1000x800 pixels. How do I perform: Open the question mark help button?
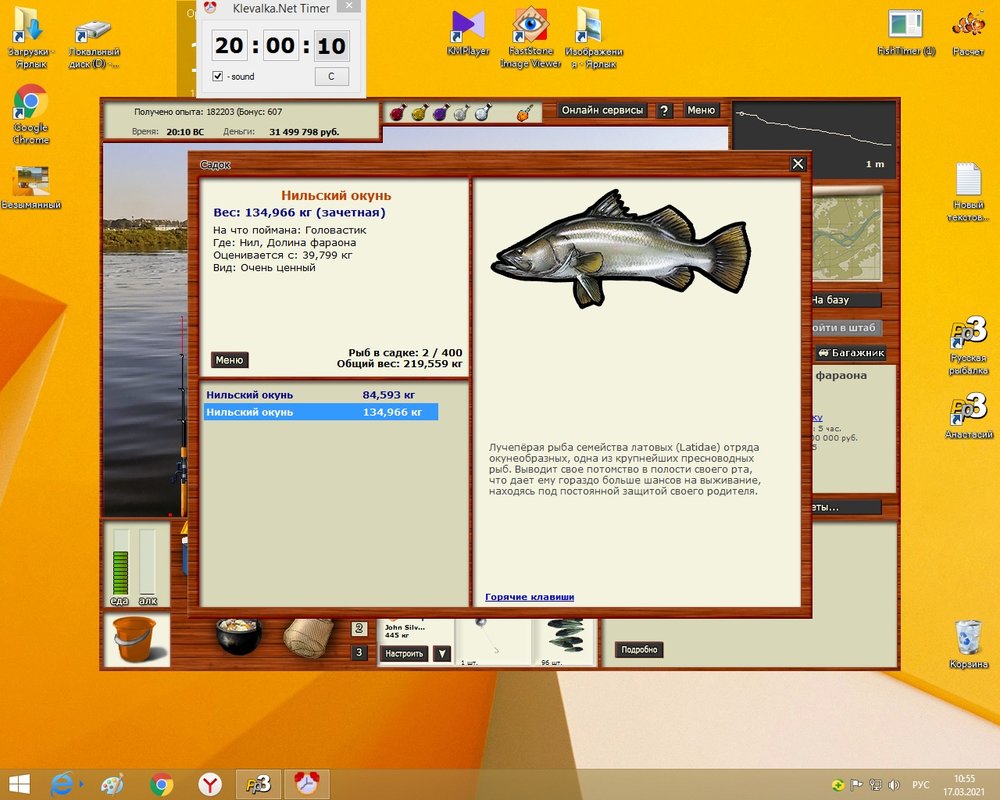pos(665,111)
